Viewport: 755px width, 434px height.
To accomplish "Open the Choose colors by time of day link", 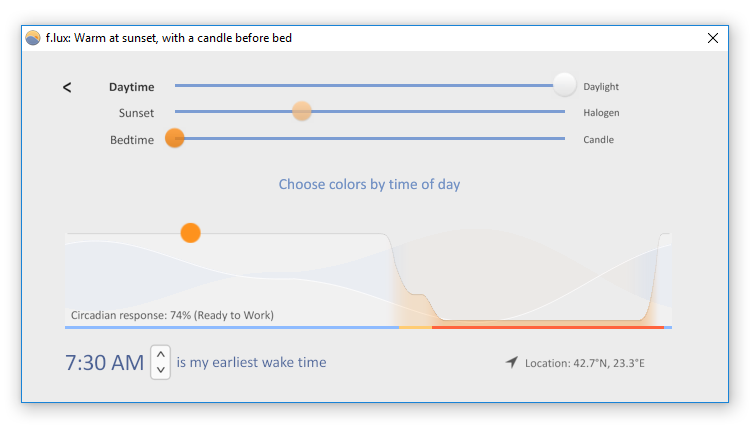I will point(369,184).
